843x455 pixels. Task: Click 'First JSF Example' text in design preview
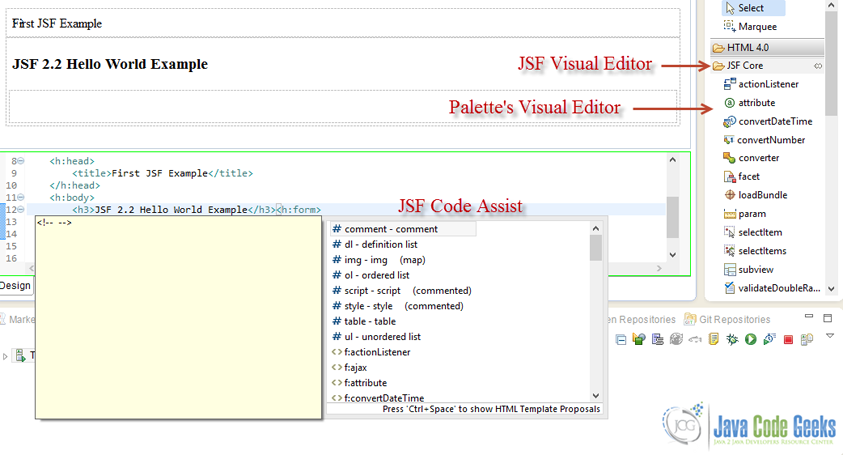pos(57,24)
